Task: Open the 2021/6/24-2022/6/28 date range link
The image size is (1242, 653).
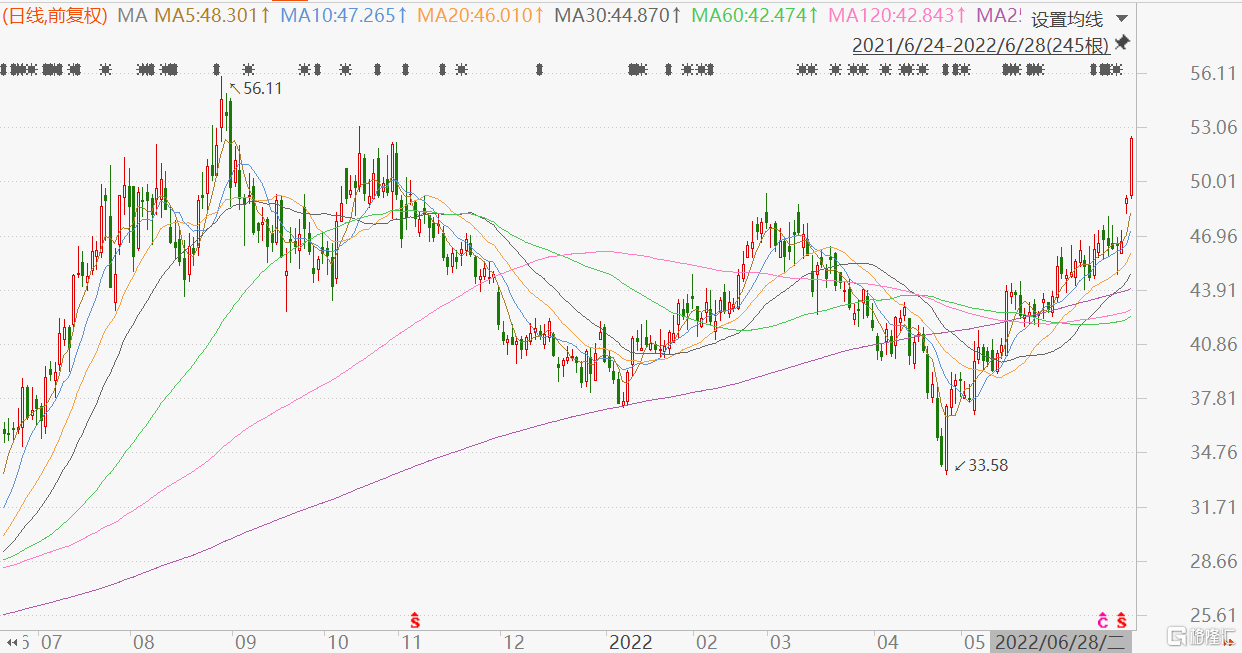Action: click(980, 45)
